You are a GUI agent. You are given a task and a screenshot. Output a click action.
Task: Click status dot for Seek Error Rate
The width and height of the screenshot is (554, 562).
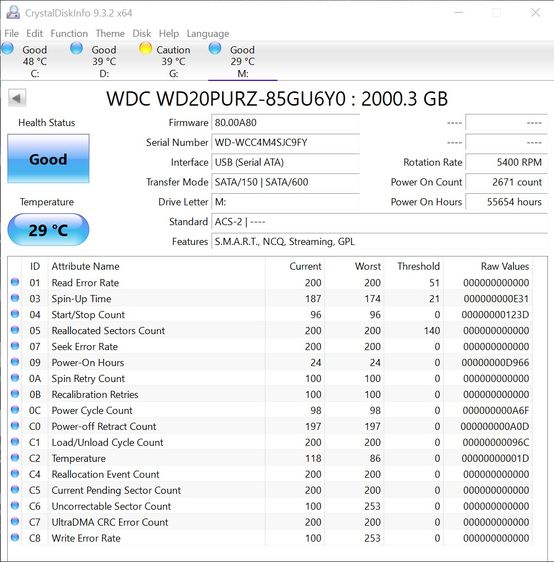[15, 346]
